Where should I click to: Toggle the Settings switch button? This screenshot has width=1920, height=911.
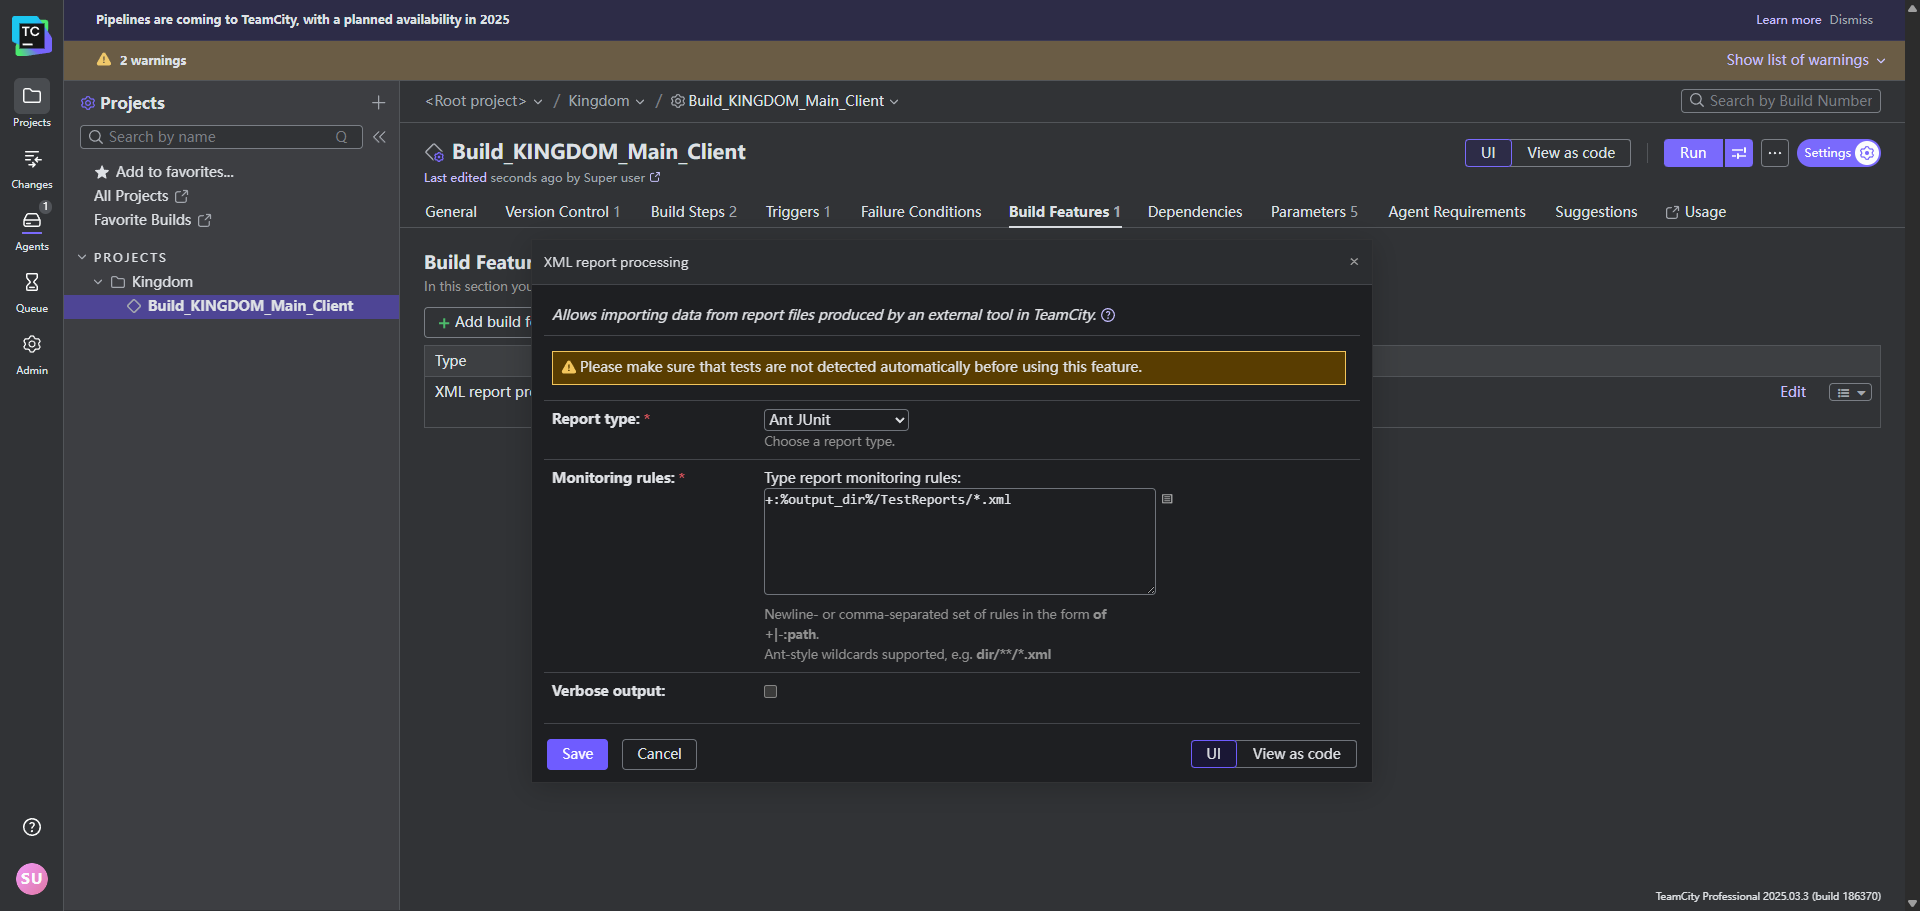[x=1839, y=153]
